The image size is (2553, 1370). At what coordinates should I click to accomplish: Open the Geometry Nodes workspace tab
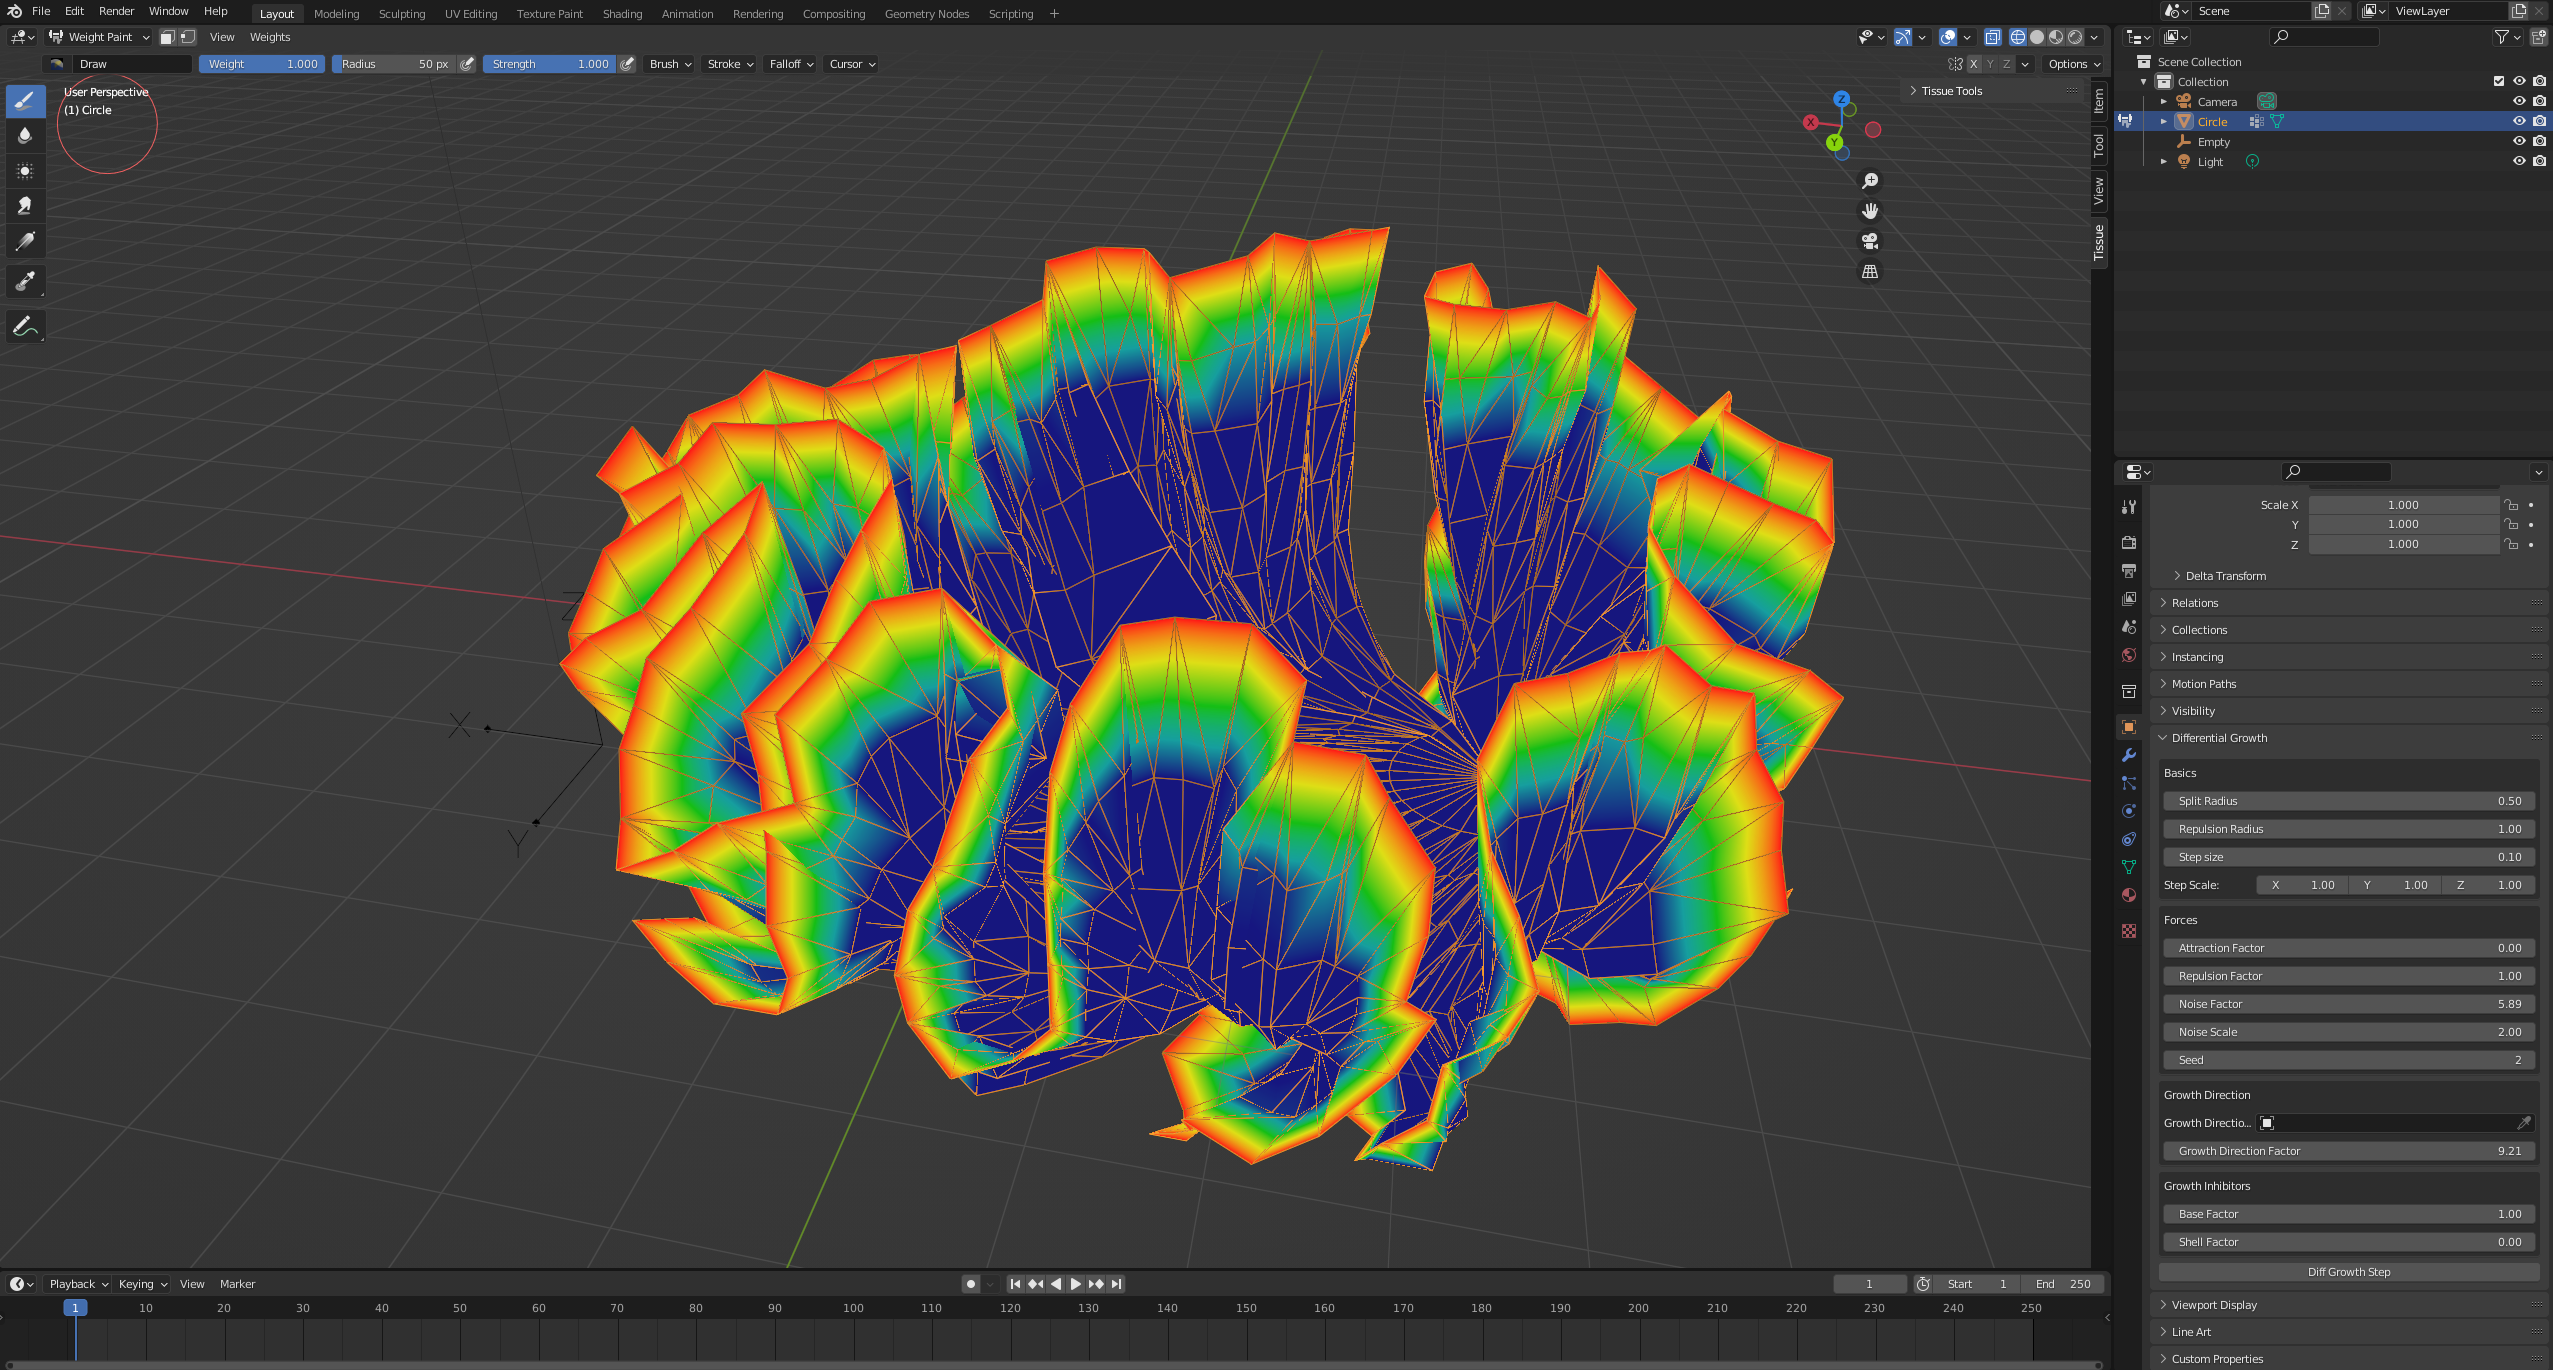(926, 14)
